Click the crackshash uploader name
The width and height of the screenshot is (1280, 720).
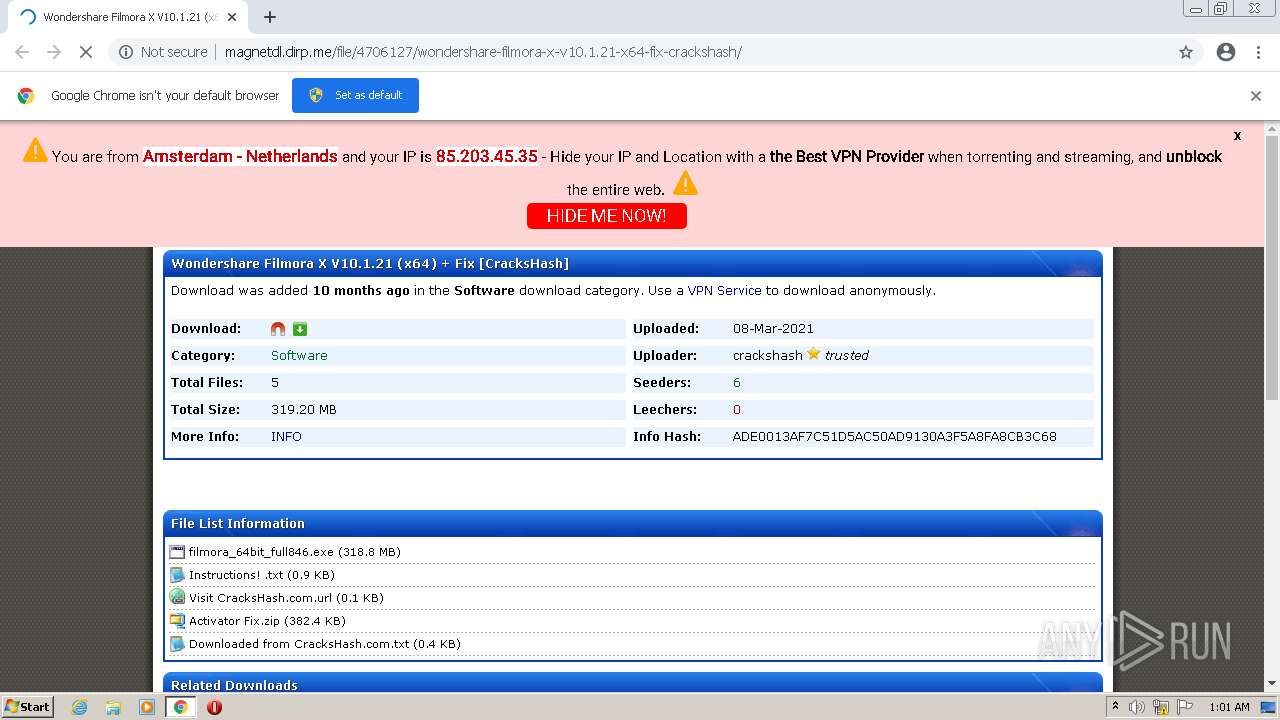[768, 356]
